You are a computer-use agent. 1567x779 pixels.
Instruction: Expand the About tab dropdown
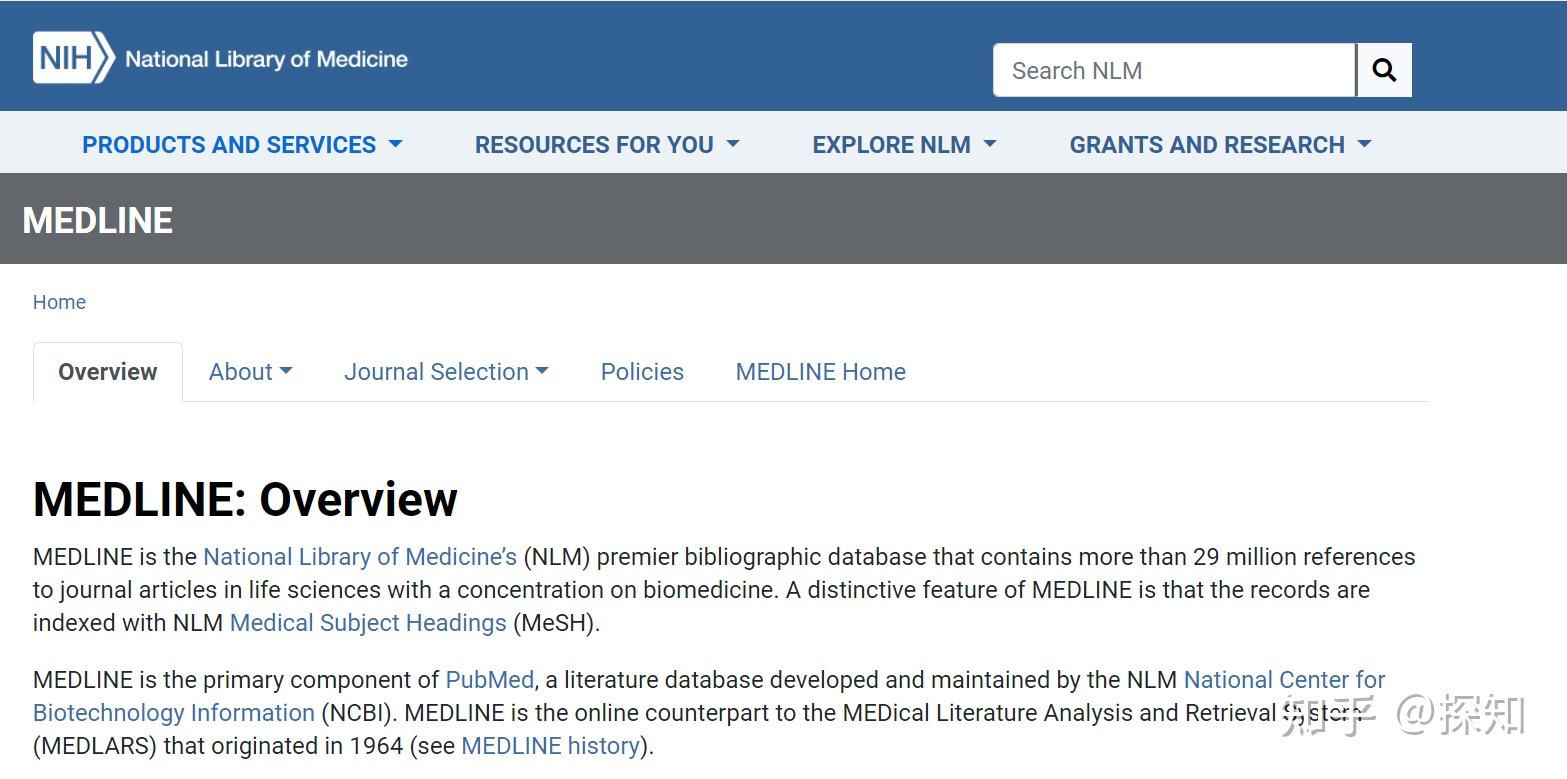point(250,371)
